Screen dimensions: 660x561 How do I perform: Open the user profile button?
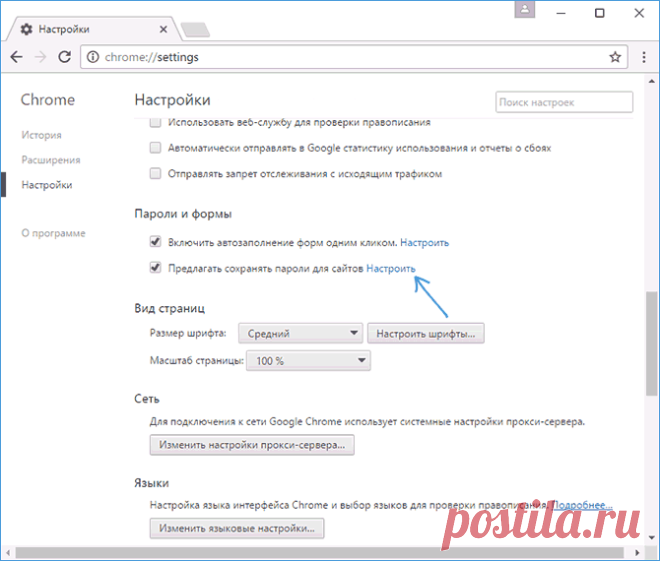click(524, 9)
